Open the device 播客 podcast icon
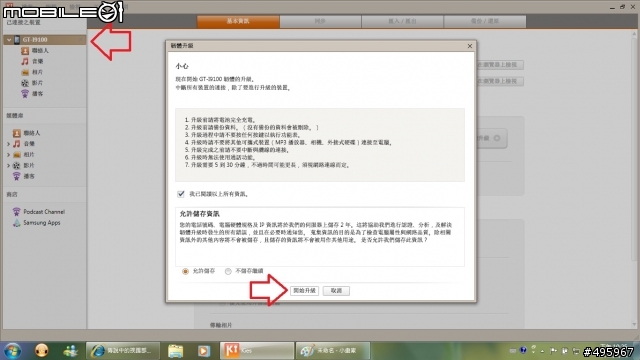640x360 pixels. (x=25, y=94)
